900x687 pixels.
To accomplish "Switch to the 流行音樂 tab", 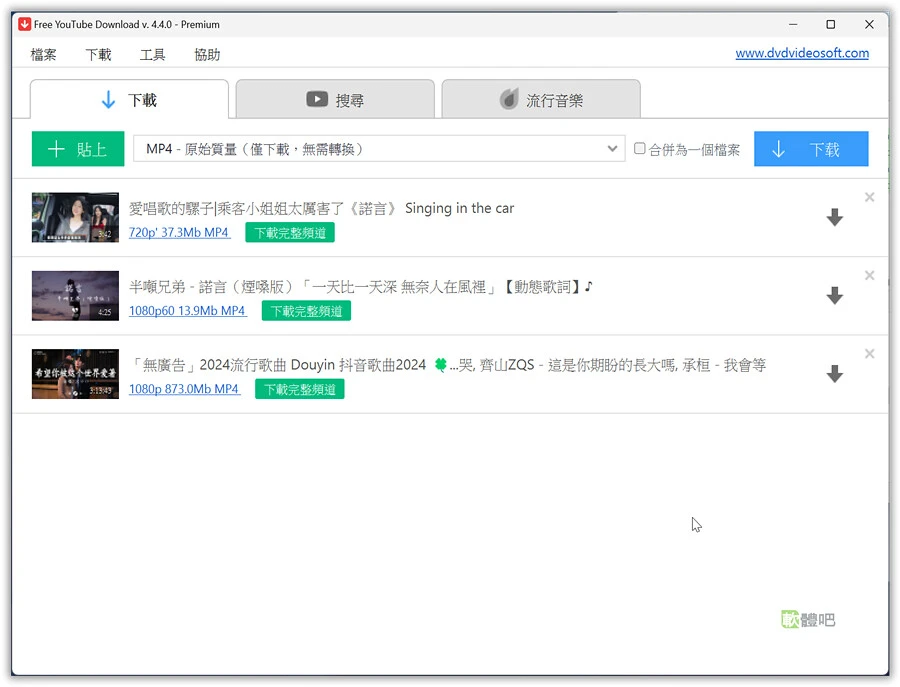I will (541, 99).
